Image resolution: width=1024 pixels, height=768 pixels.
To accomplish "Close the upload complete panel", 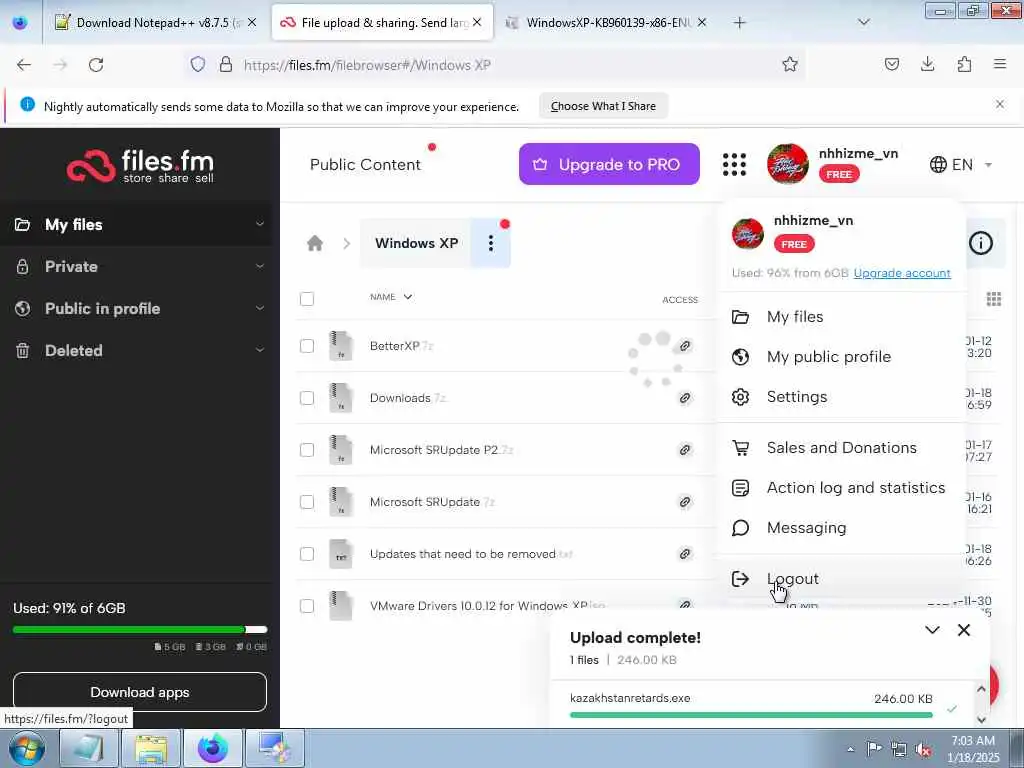I will coord(964,630).
